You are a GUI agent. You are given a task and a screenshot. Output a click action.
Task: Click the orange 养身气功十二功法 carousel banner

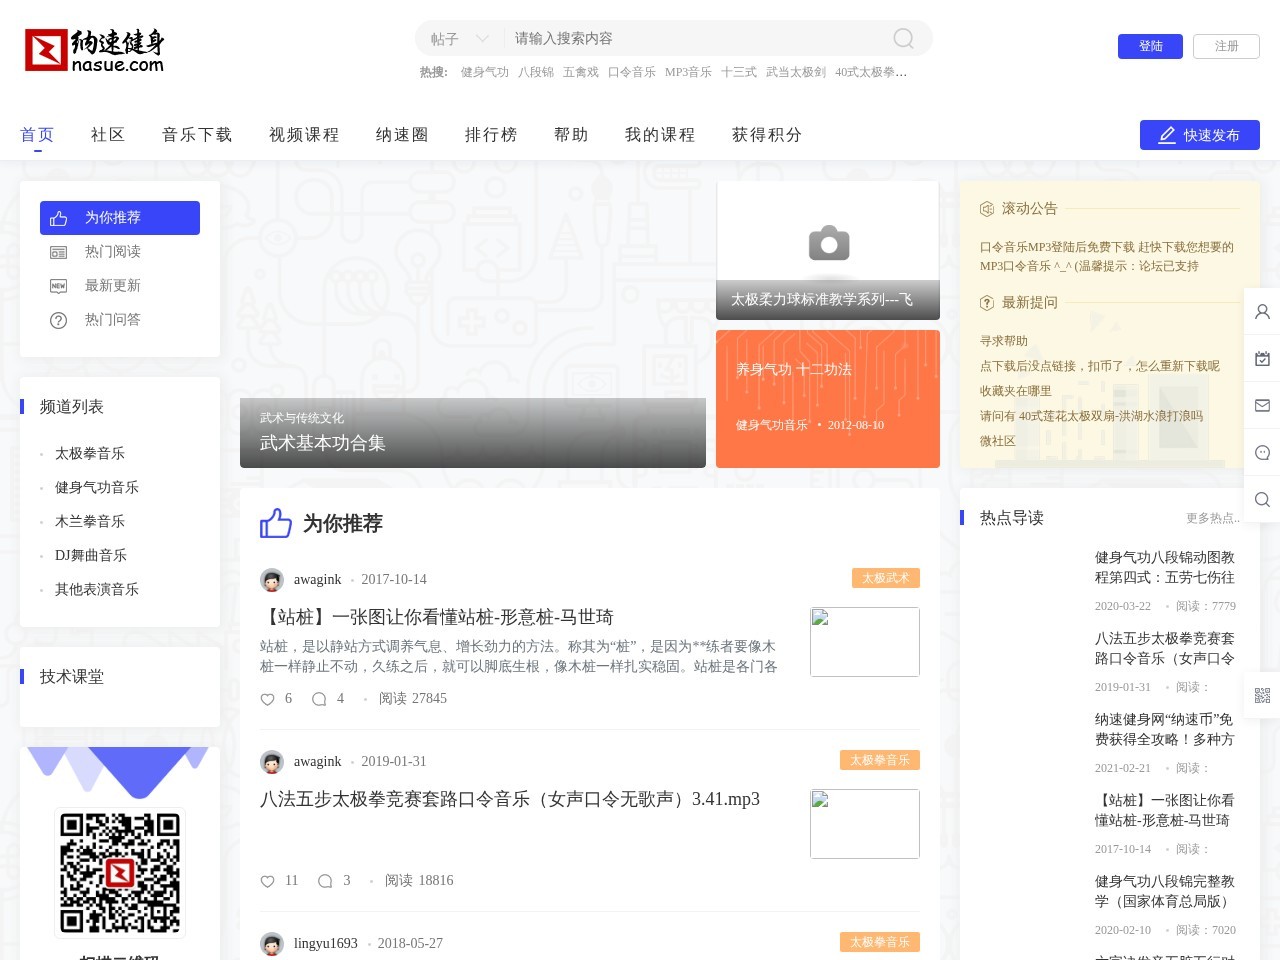(x=828, y=398)
